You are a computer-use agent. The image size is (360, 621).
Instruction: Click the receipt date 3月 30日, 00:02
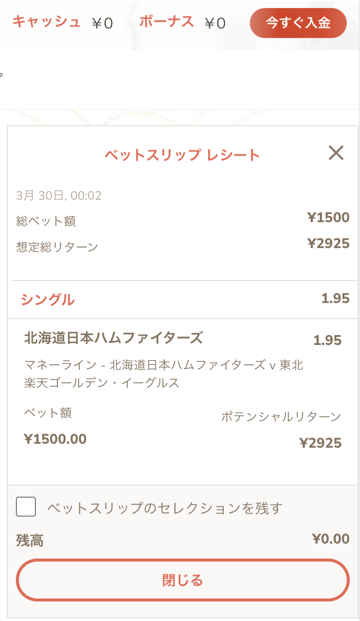pyautogui.click(x=59, y=196)
